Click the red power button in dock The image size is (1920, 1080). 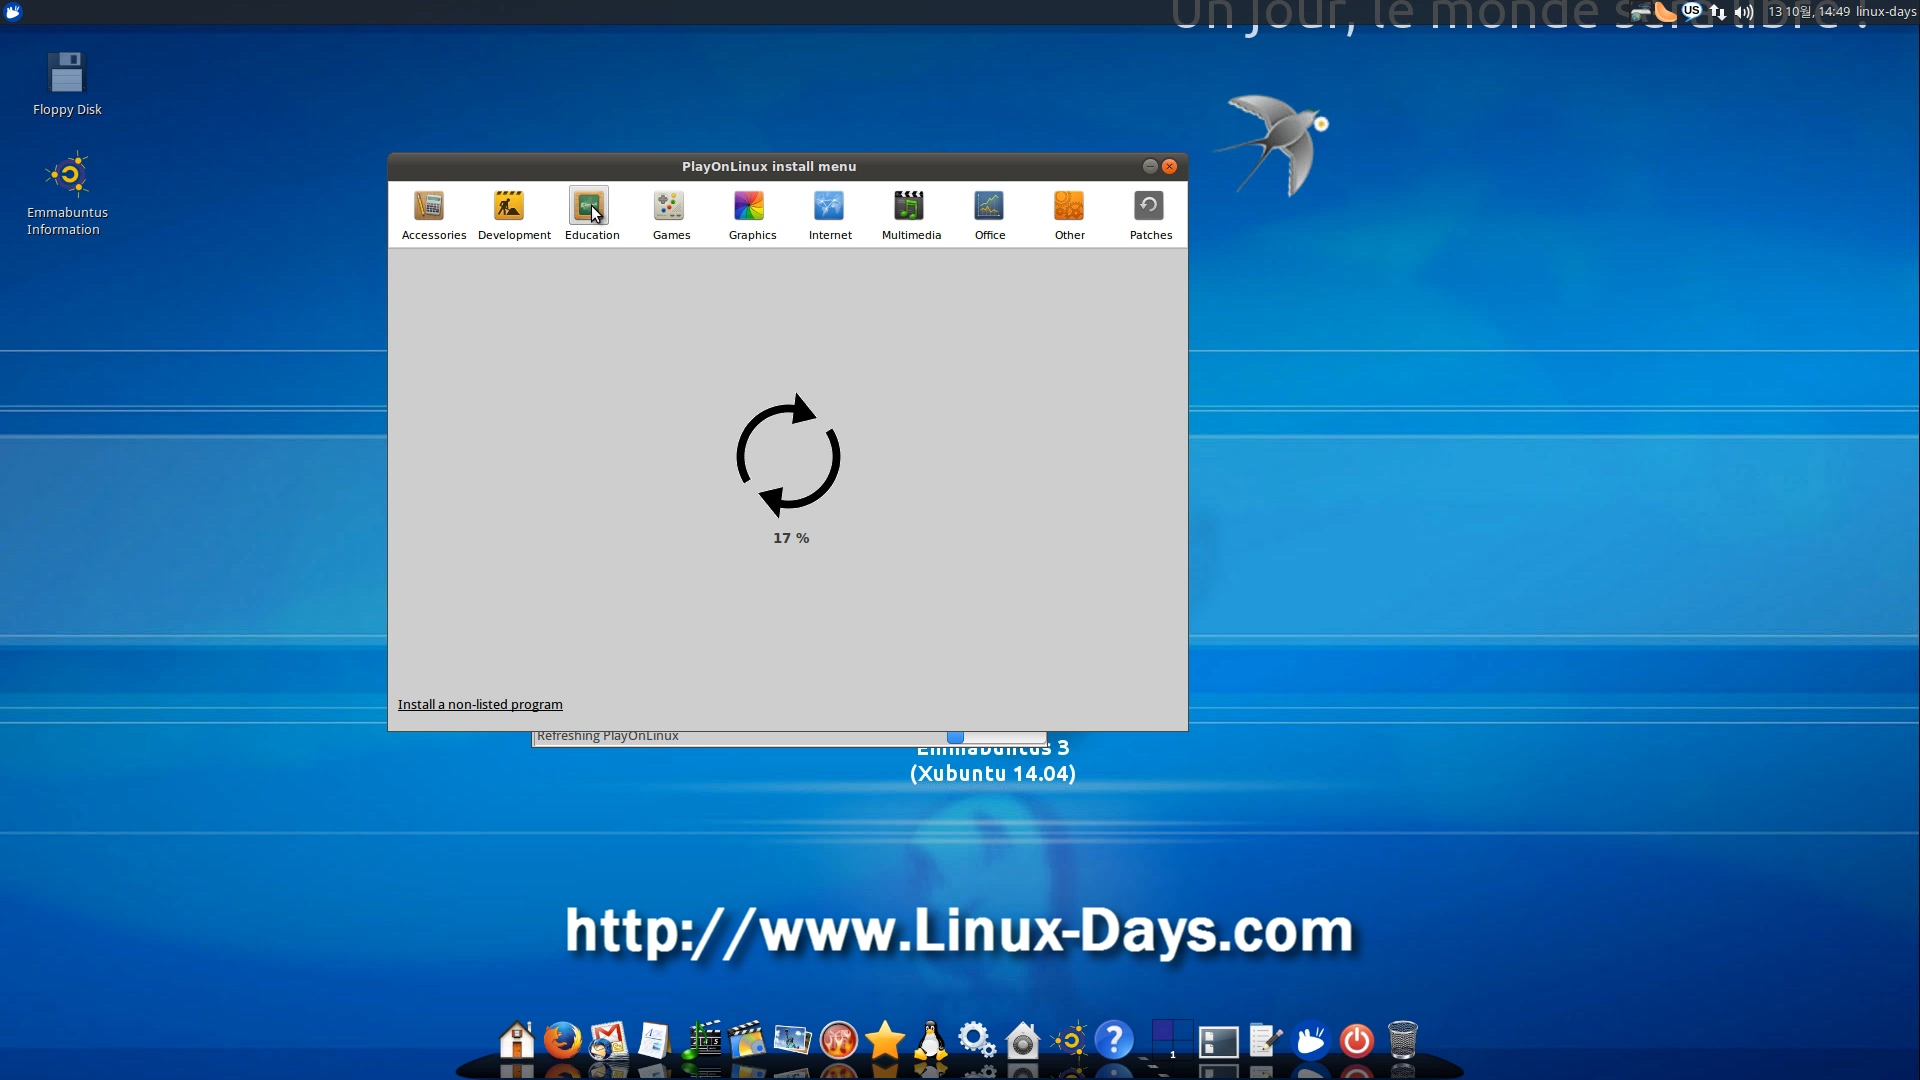[x=1357, y=1040]
